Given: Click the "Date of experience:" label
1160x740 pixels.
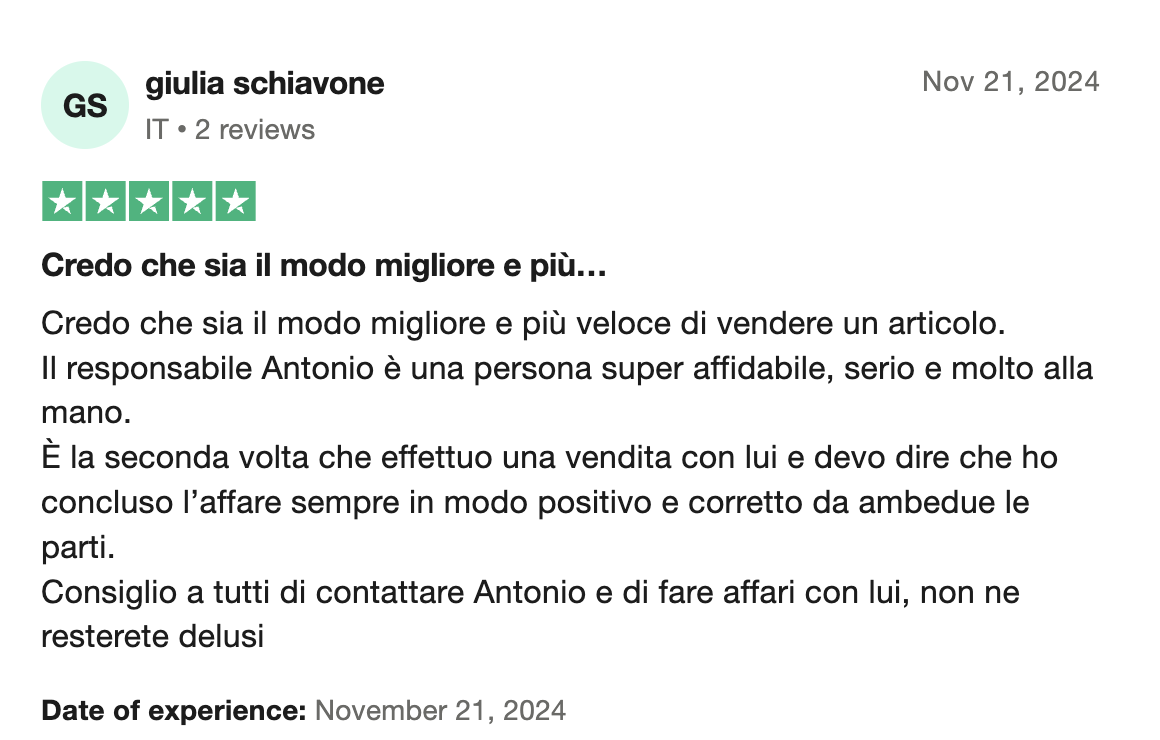Looking at the screenshot, I should pyautogui.click(x=173, y=711).
